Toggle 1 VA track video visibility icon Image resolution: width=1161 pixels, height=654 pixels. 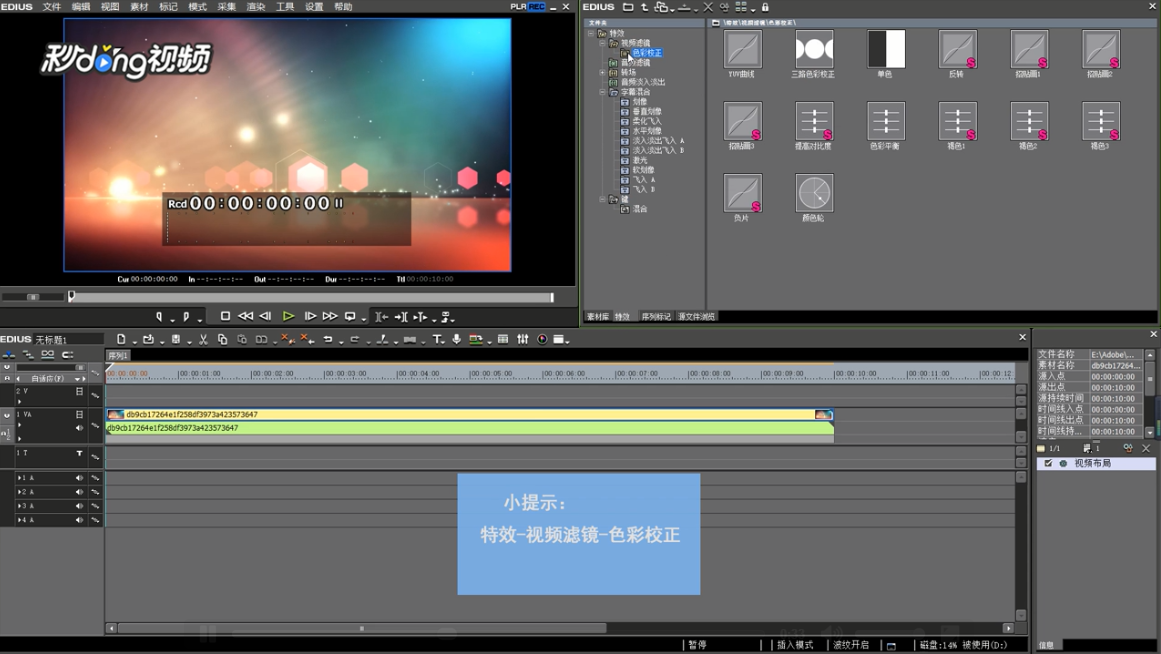(x=79, y=415)
